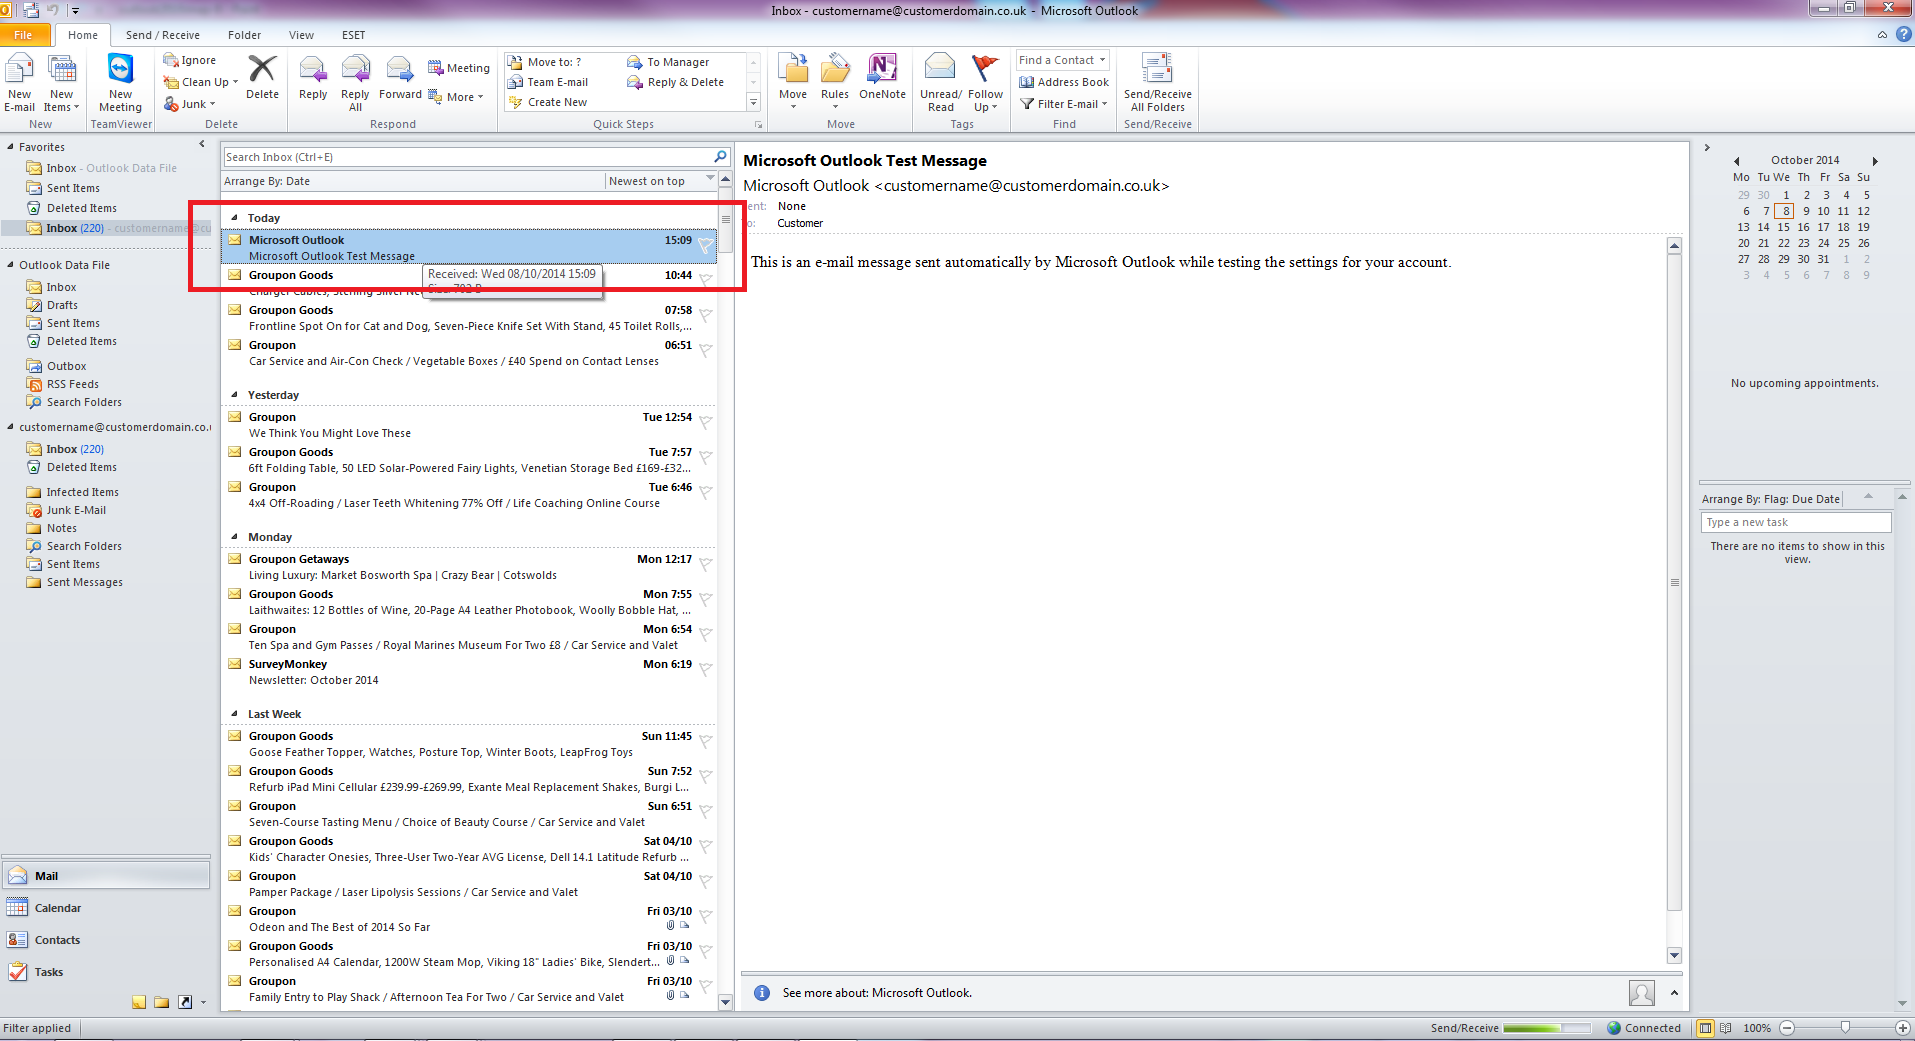Image resolution: width=1915 pixels, height=1041 pixels.
Task: Click the zoom slider in status bar
Action: point(1845,1028)
